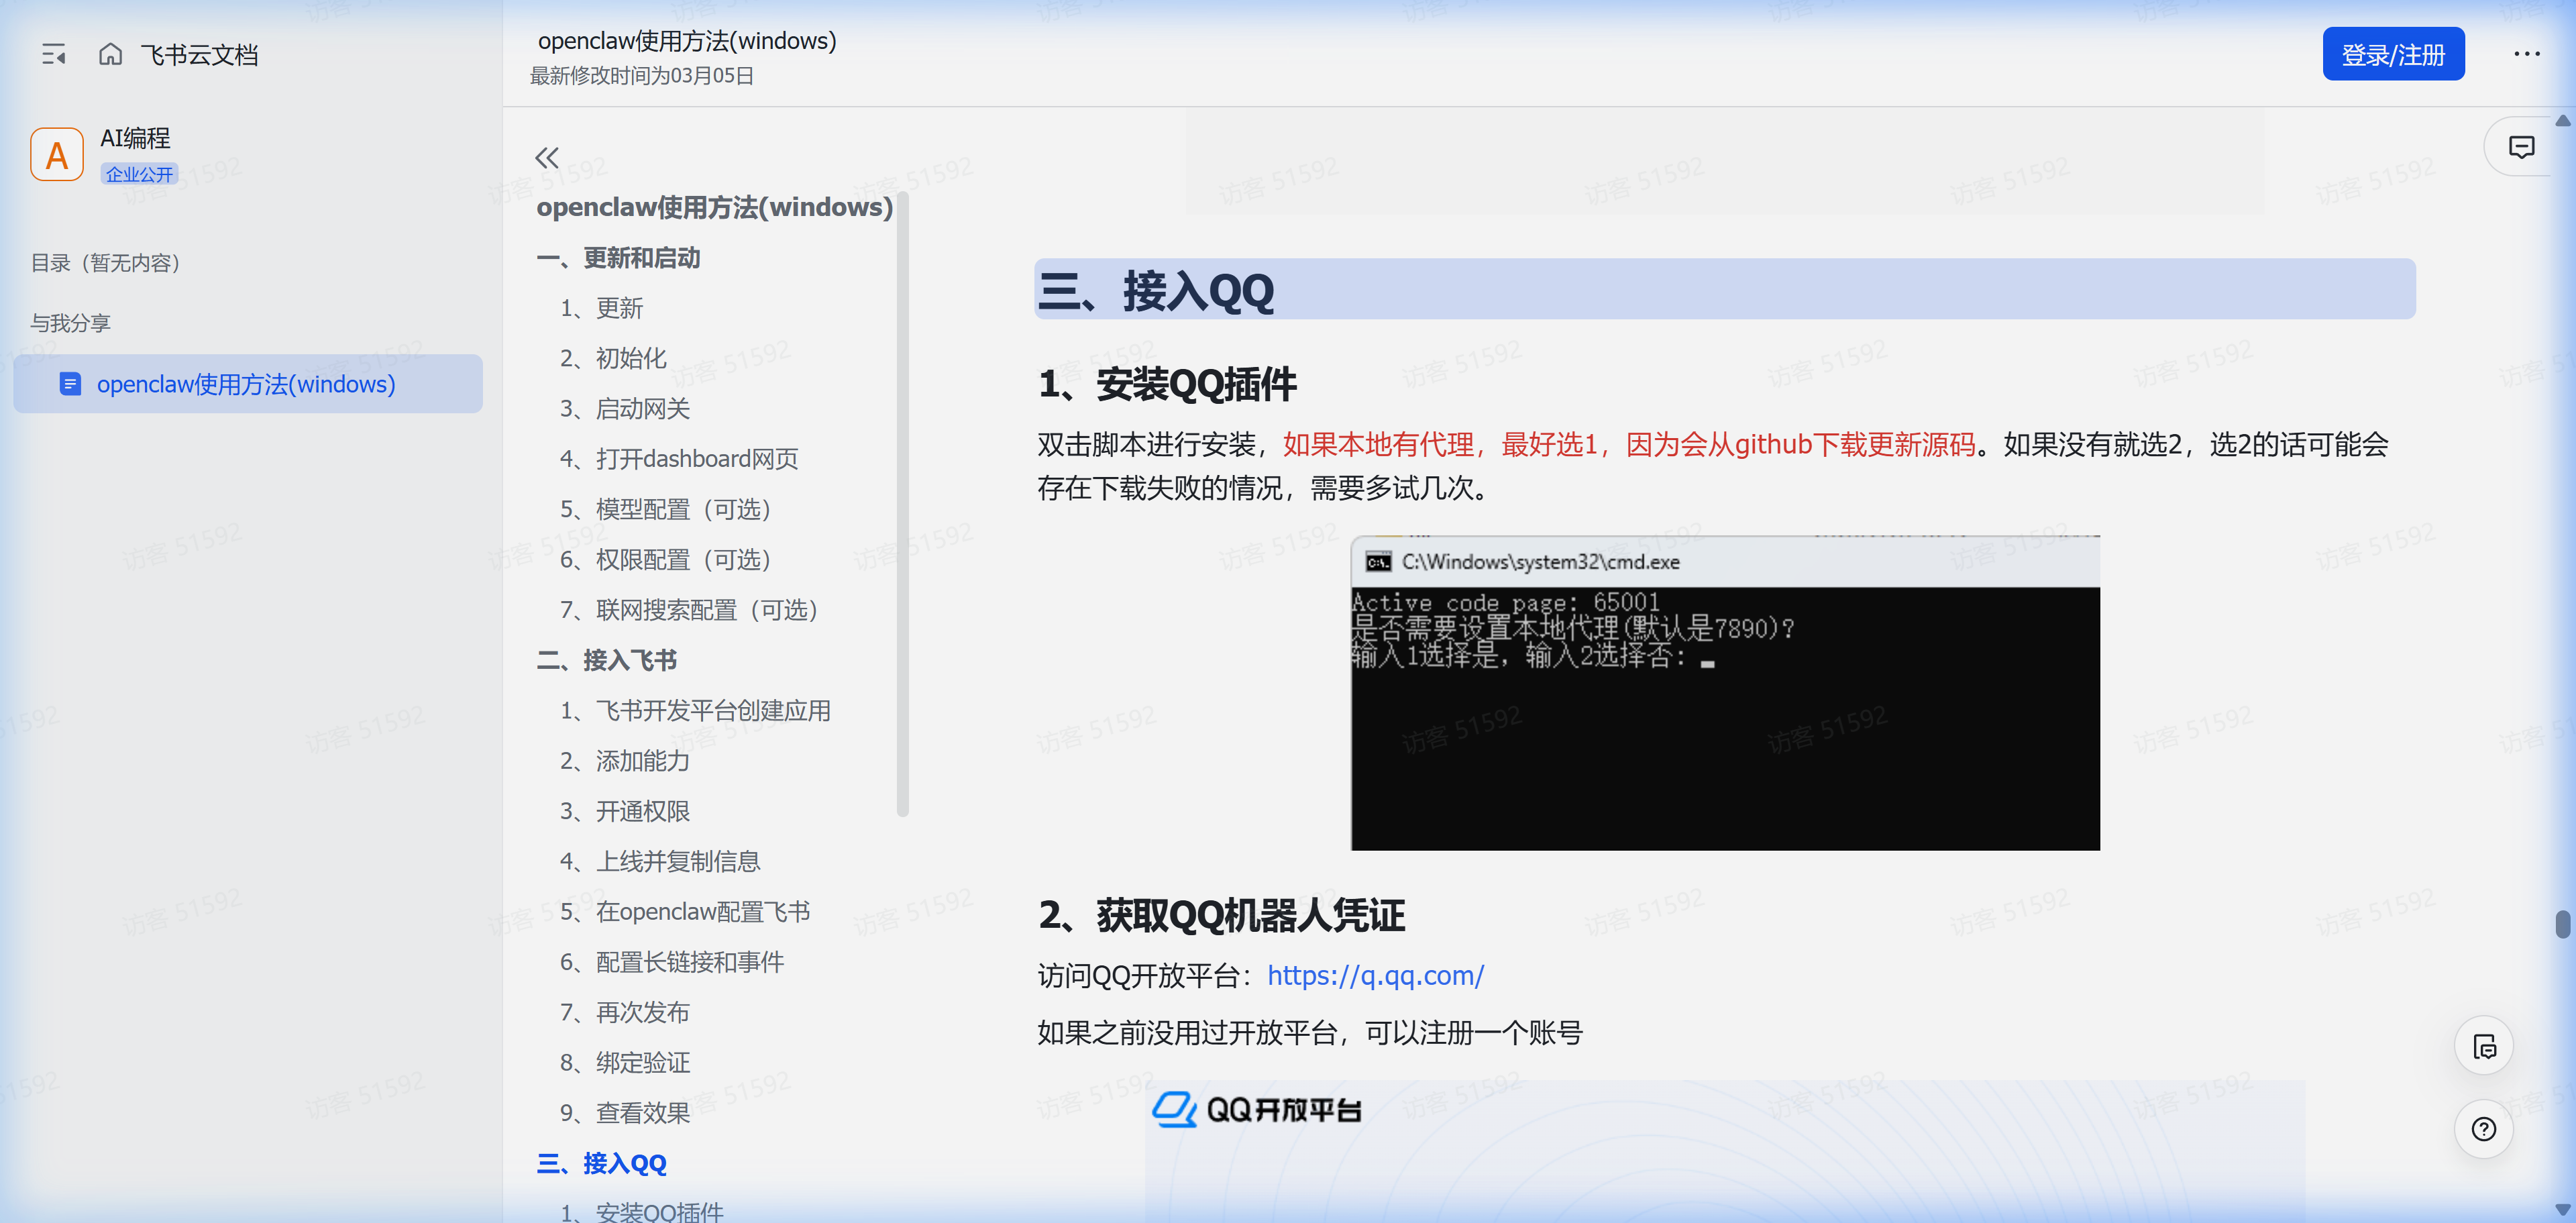
Task: Jump to 二、接入飞书 heading in the outline
Action: (x=607, y=659)
